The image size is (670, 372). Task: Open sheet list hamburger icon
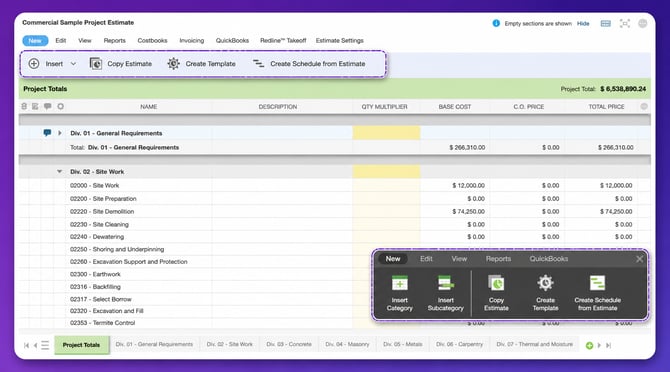[x=45, y=345]
